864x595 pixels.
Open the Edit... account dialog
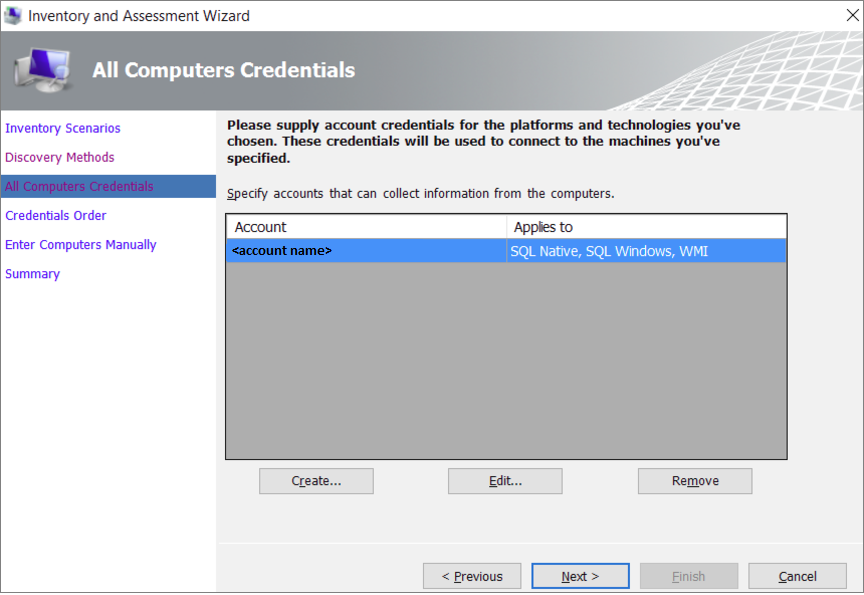[505, 481]
